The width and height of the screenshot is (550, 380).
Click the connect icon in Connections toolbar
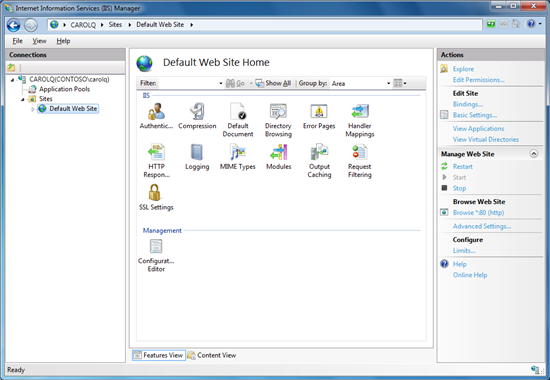tap(11, 67)
